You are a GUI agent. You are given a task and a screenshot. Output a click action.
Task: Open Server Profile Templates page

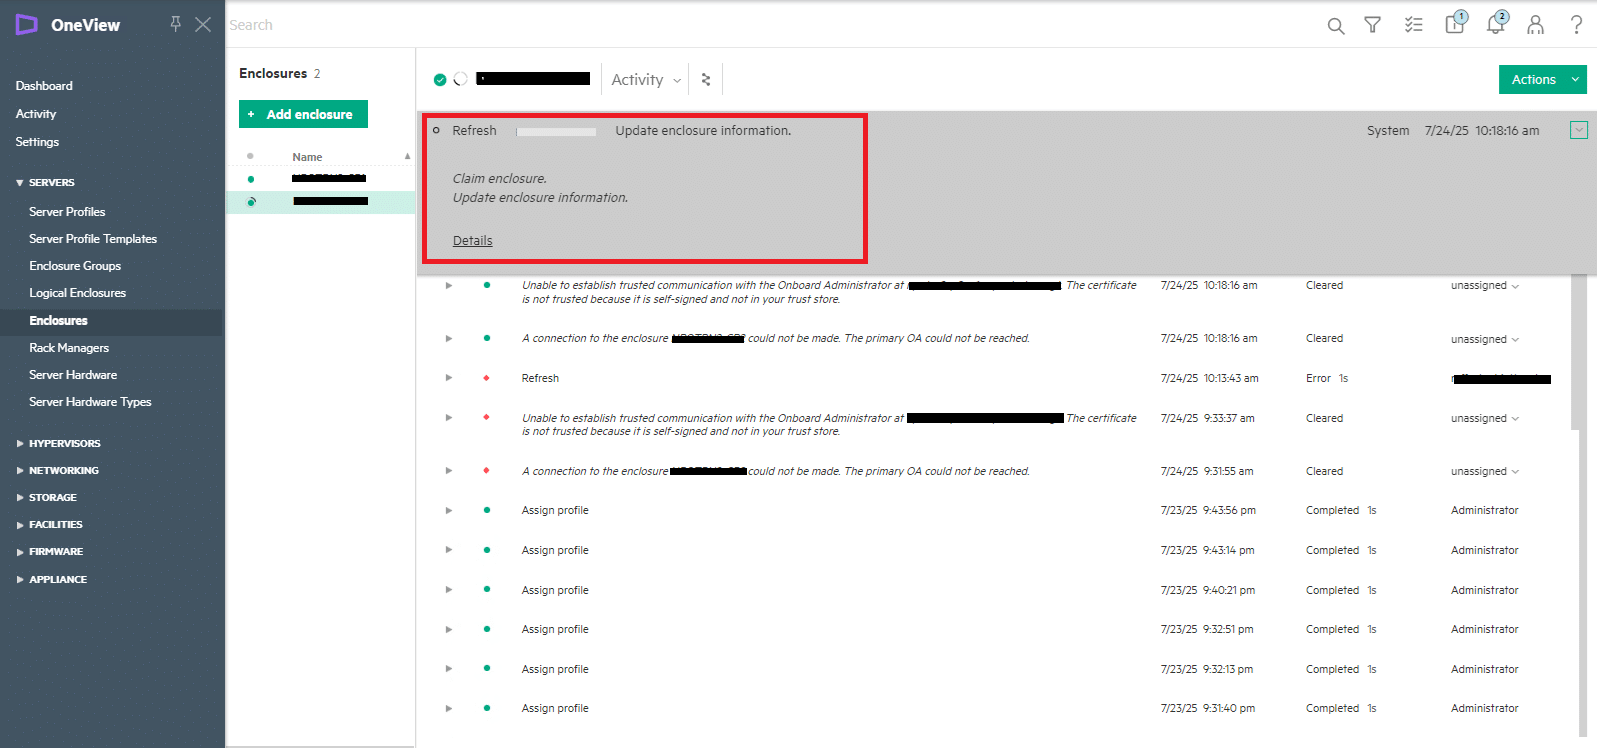pos(93,239)
